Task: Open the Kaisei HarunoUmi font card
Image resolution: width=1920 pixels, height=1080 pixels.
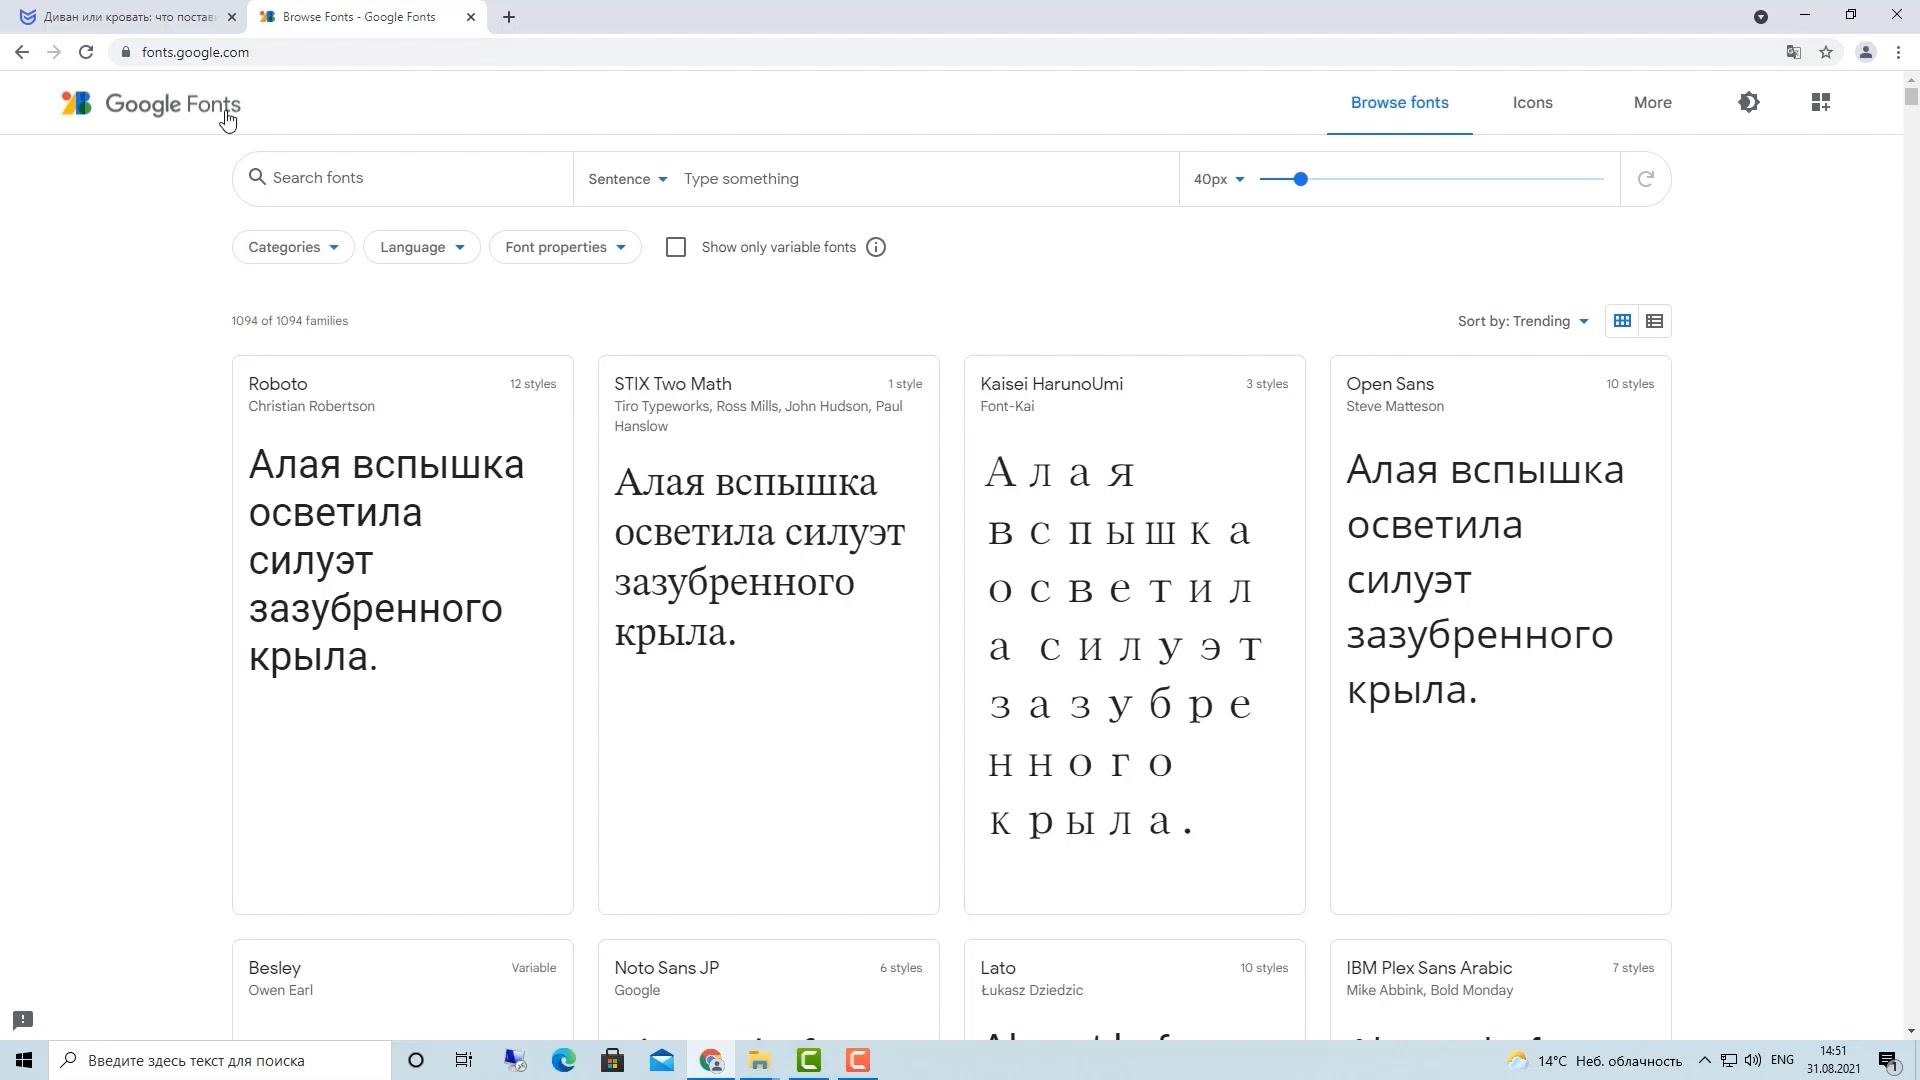Action: tap(1135, 635)
